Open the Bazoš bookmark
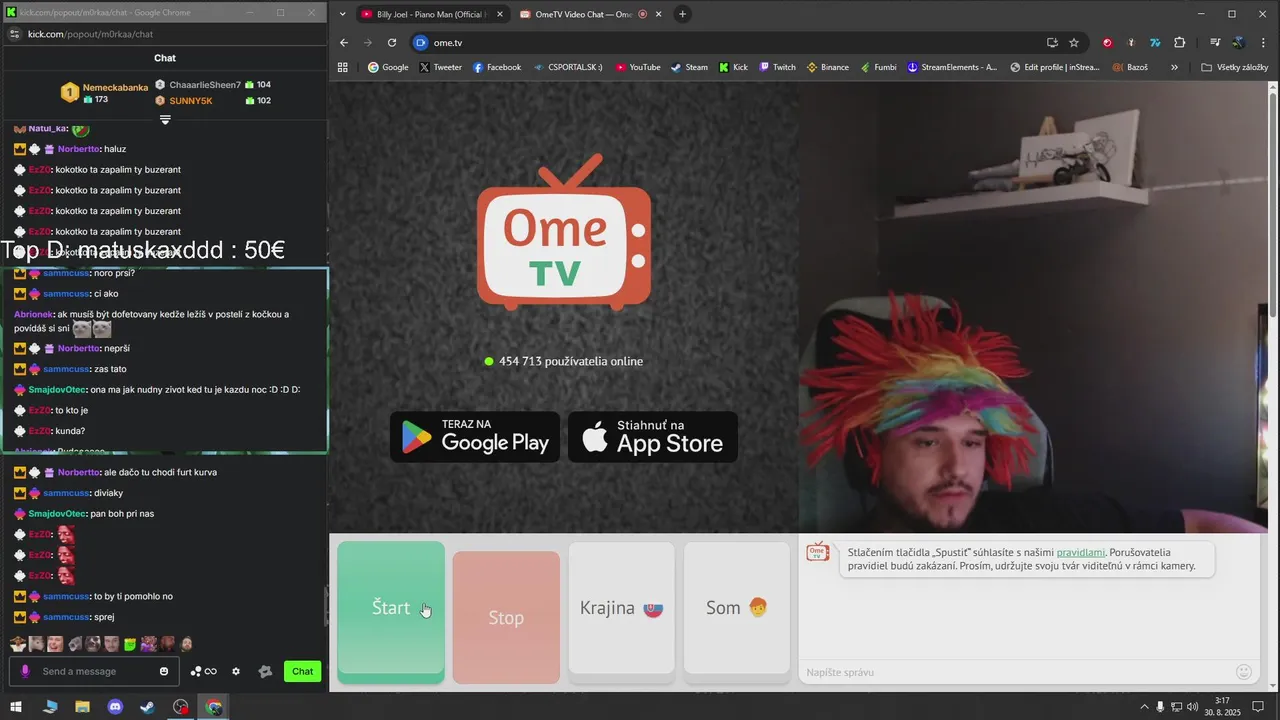Image resolution: width=1280 pixels, height=720 pixels. click(1130, 67)
